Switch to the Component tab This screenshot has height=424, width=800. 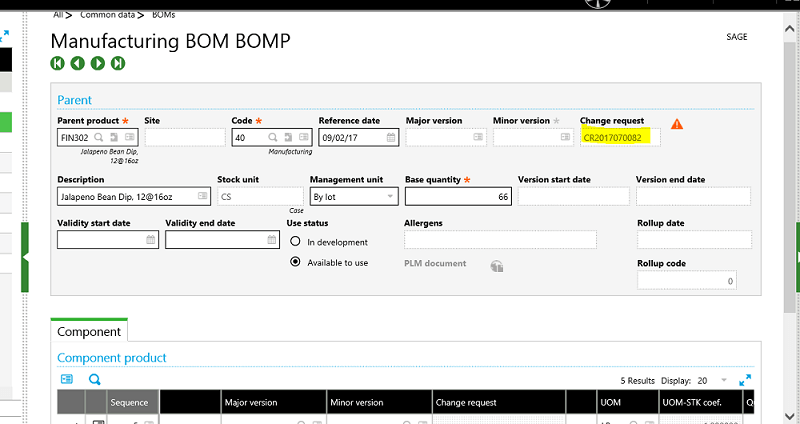89,331
